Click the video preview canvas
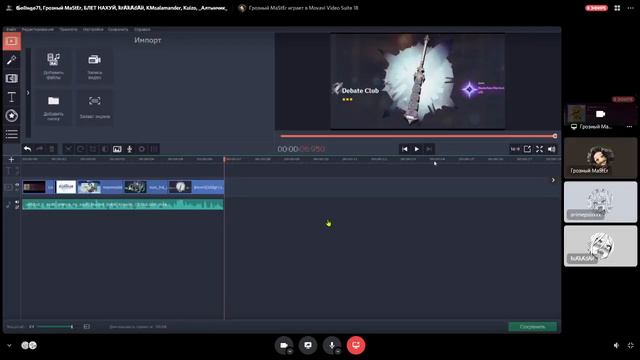 tap(418, 81)
